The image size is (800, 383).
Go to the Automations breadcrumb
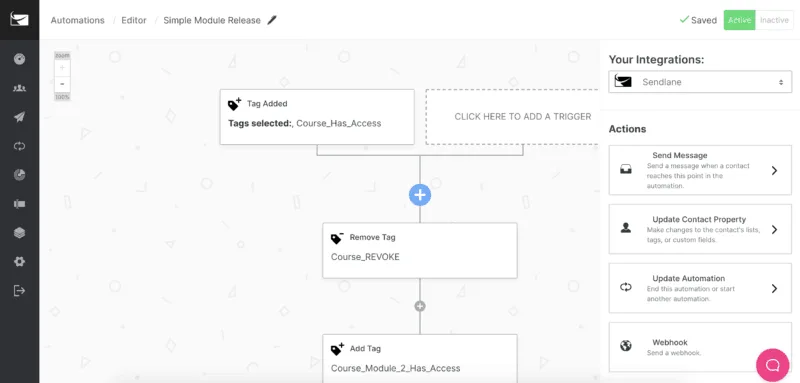click(78, 20)
